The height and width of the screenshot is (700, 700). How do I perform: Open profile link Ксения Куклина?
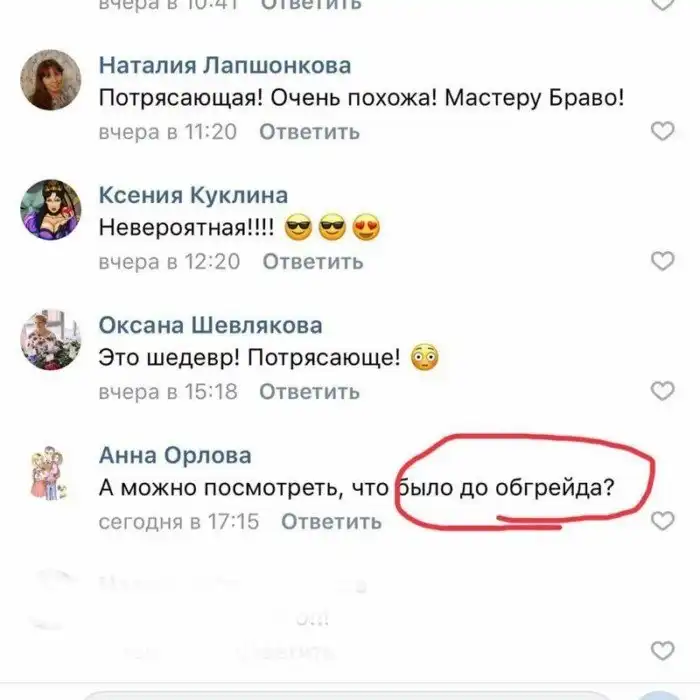193,195
